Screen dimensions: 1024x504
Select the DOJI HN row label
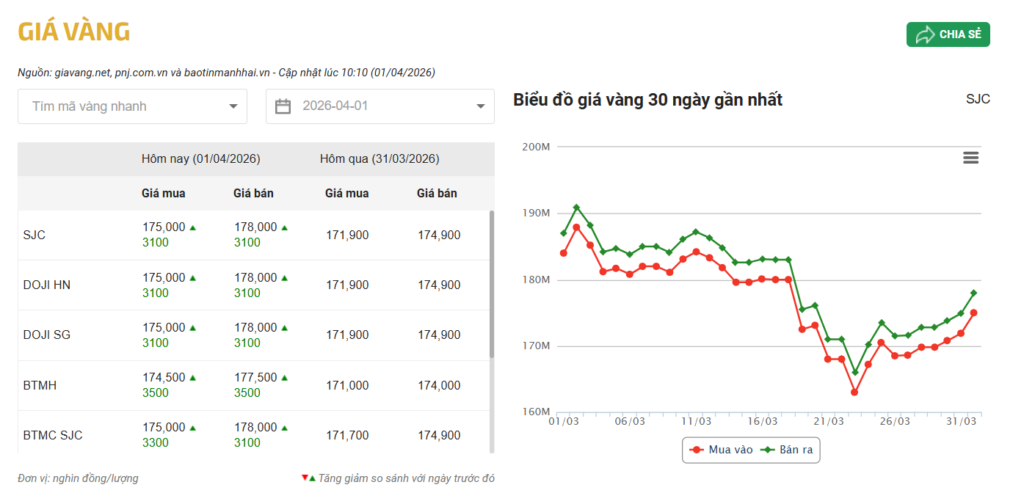[46, 285]
